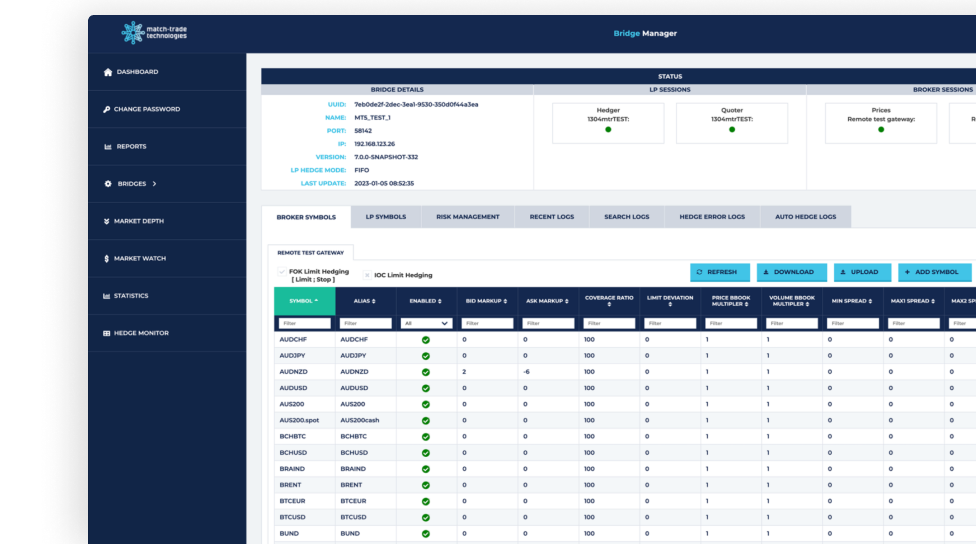Click the Hedge Monitor grid icon

point(106,334)
